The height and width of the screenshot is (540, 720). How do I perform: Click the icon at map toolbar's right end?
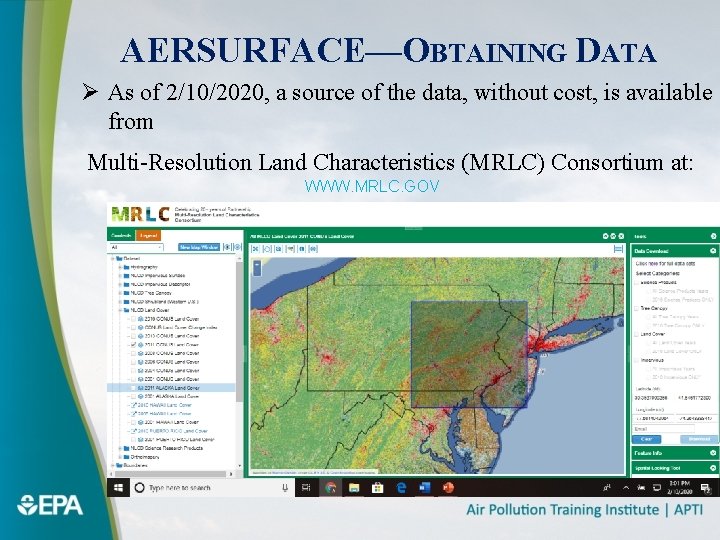pyautogui.click(x=619, y=249)
